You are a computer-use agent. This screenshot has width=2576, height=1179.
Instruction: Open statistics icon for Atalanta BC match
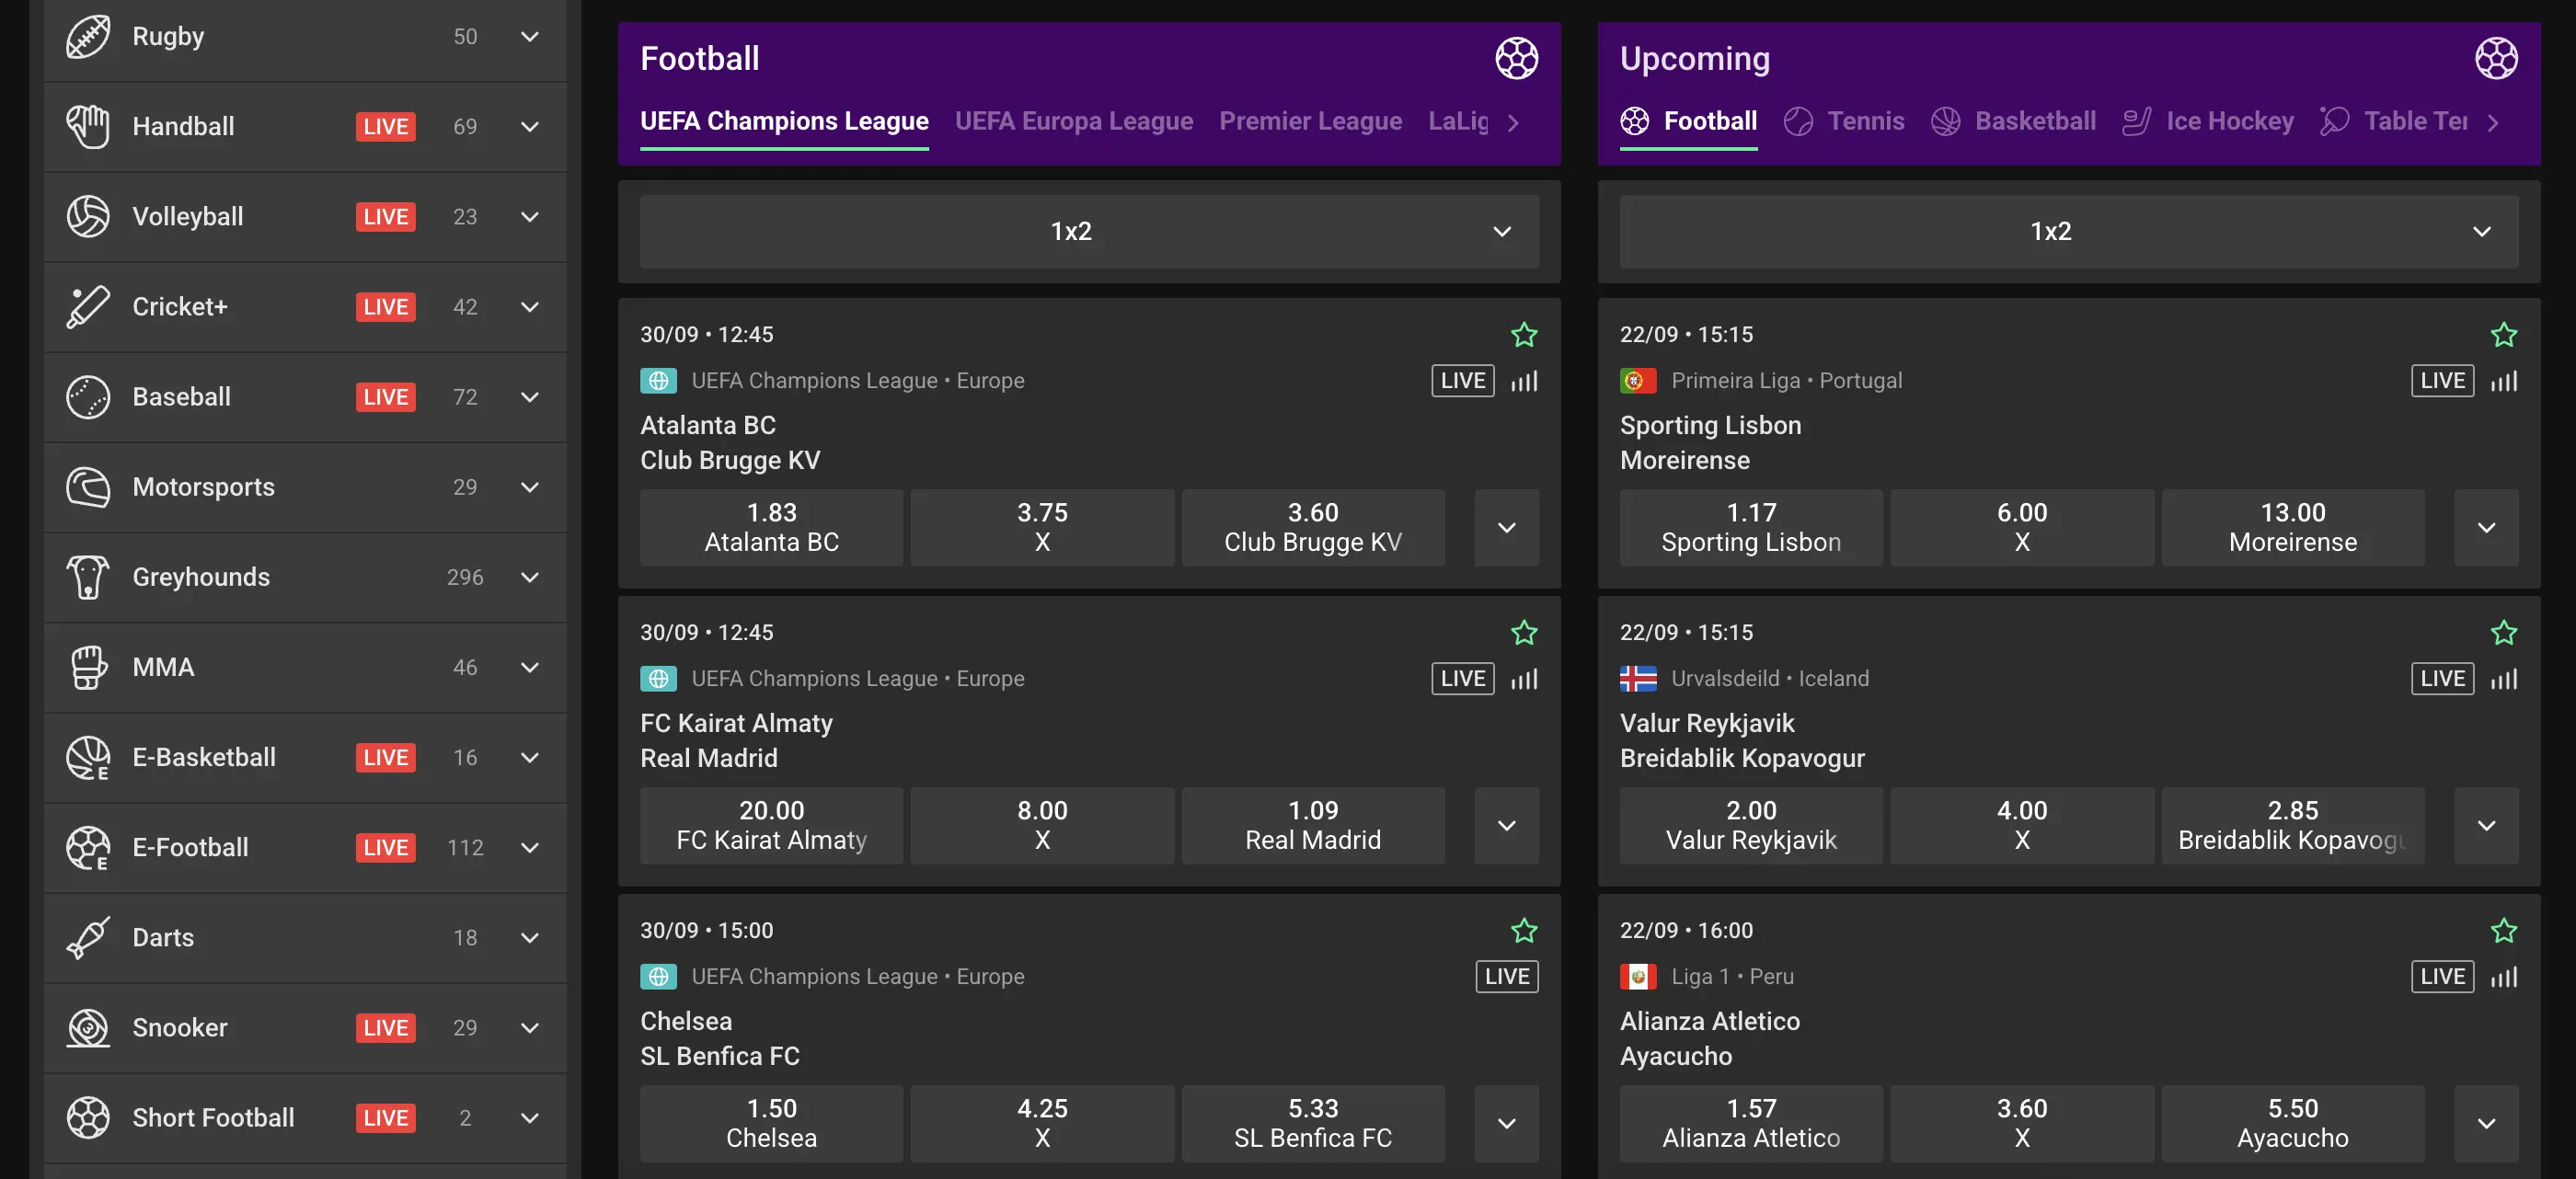1524,381
